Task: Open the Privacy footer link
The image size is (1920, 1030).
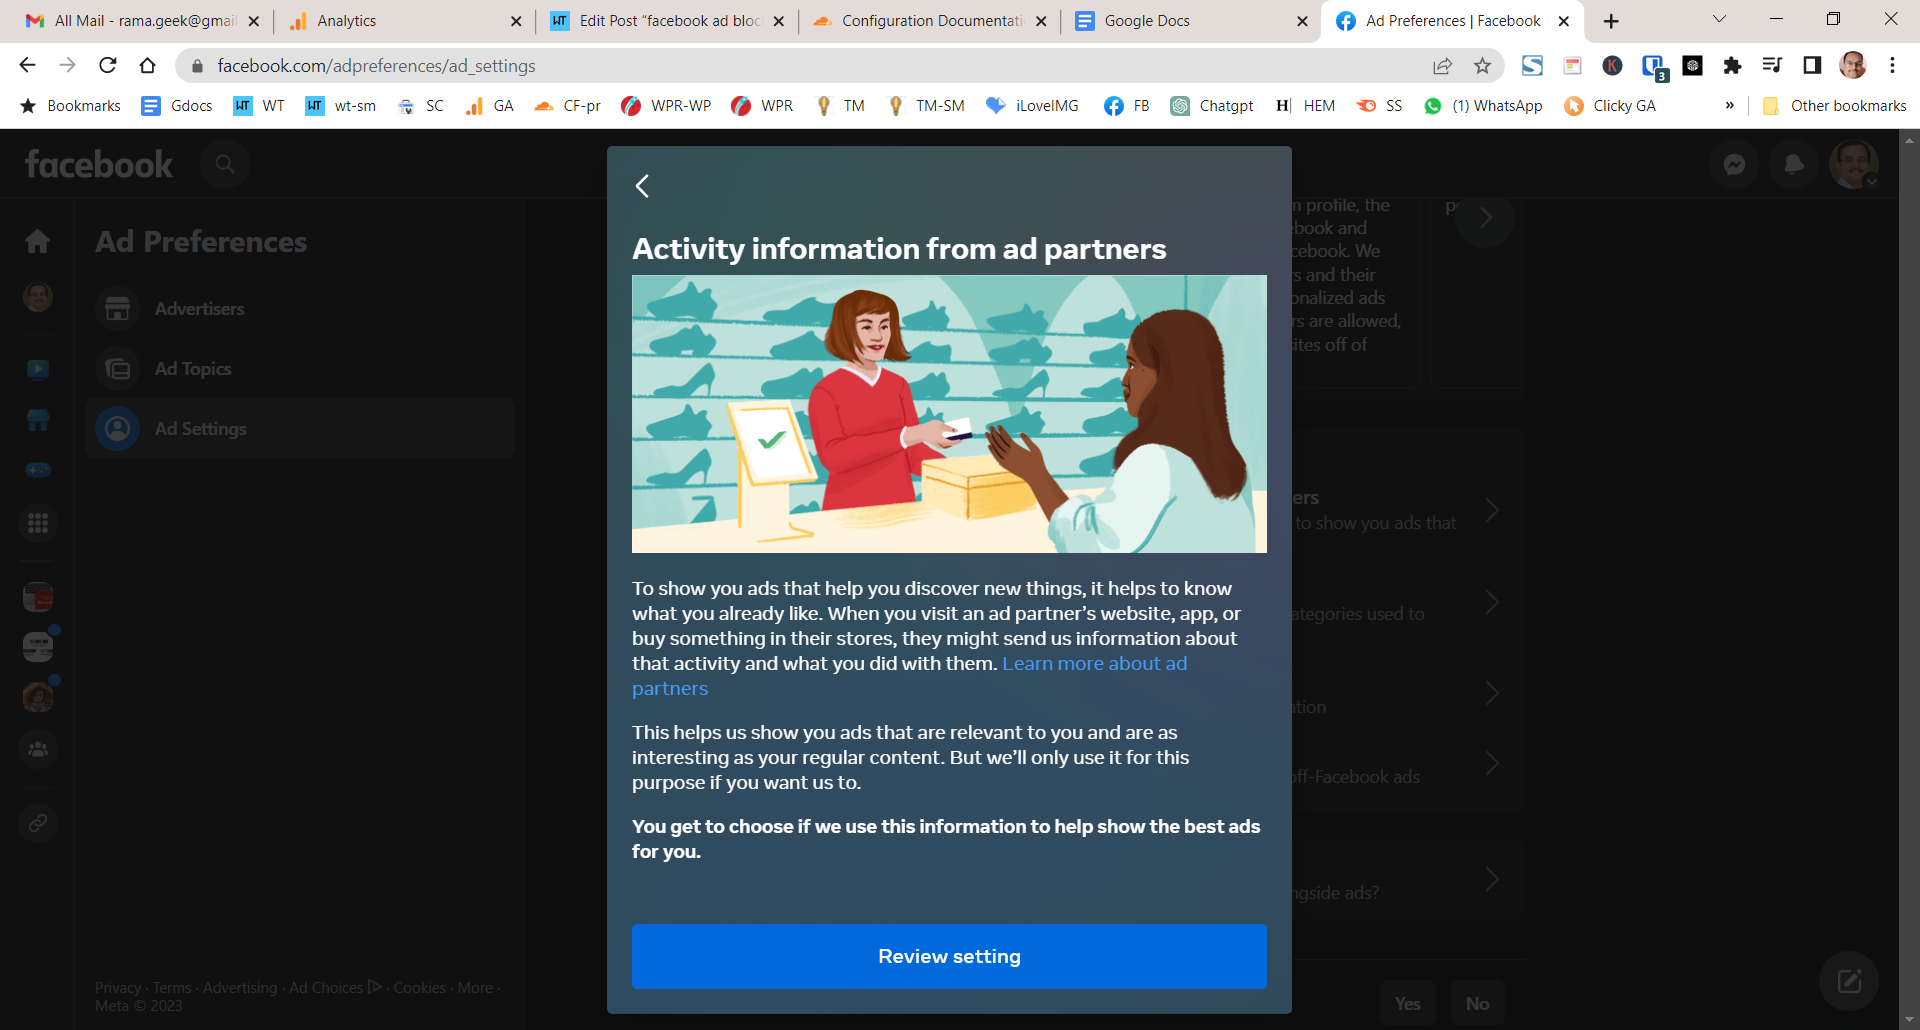Action: pyautogui.click(x=118, y=988)
